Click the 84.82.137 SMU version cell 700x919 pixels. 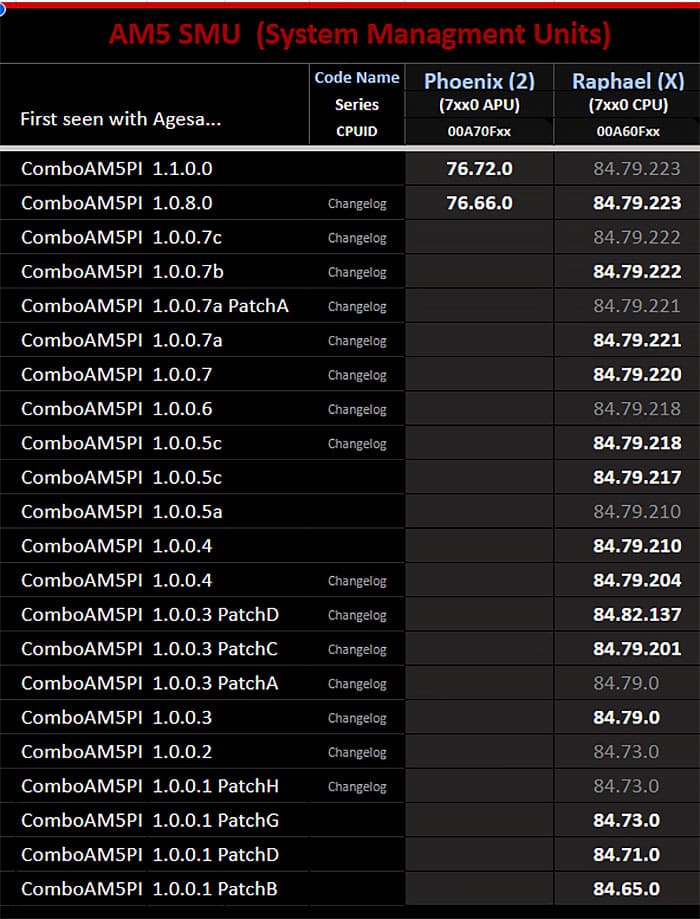pos(637,614)
